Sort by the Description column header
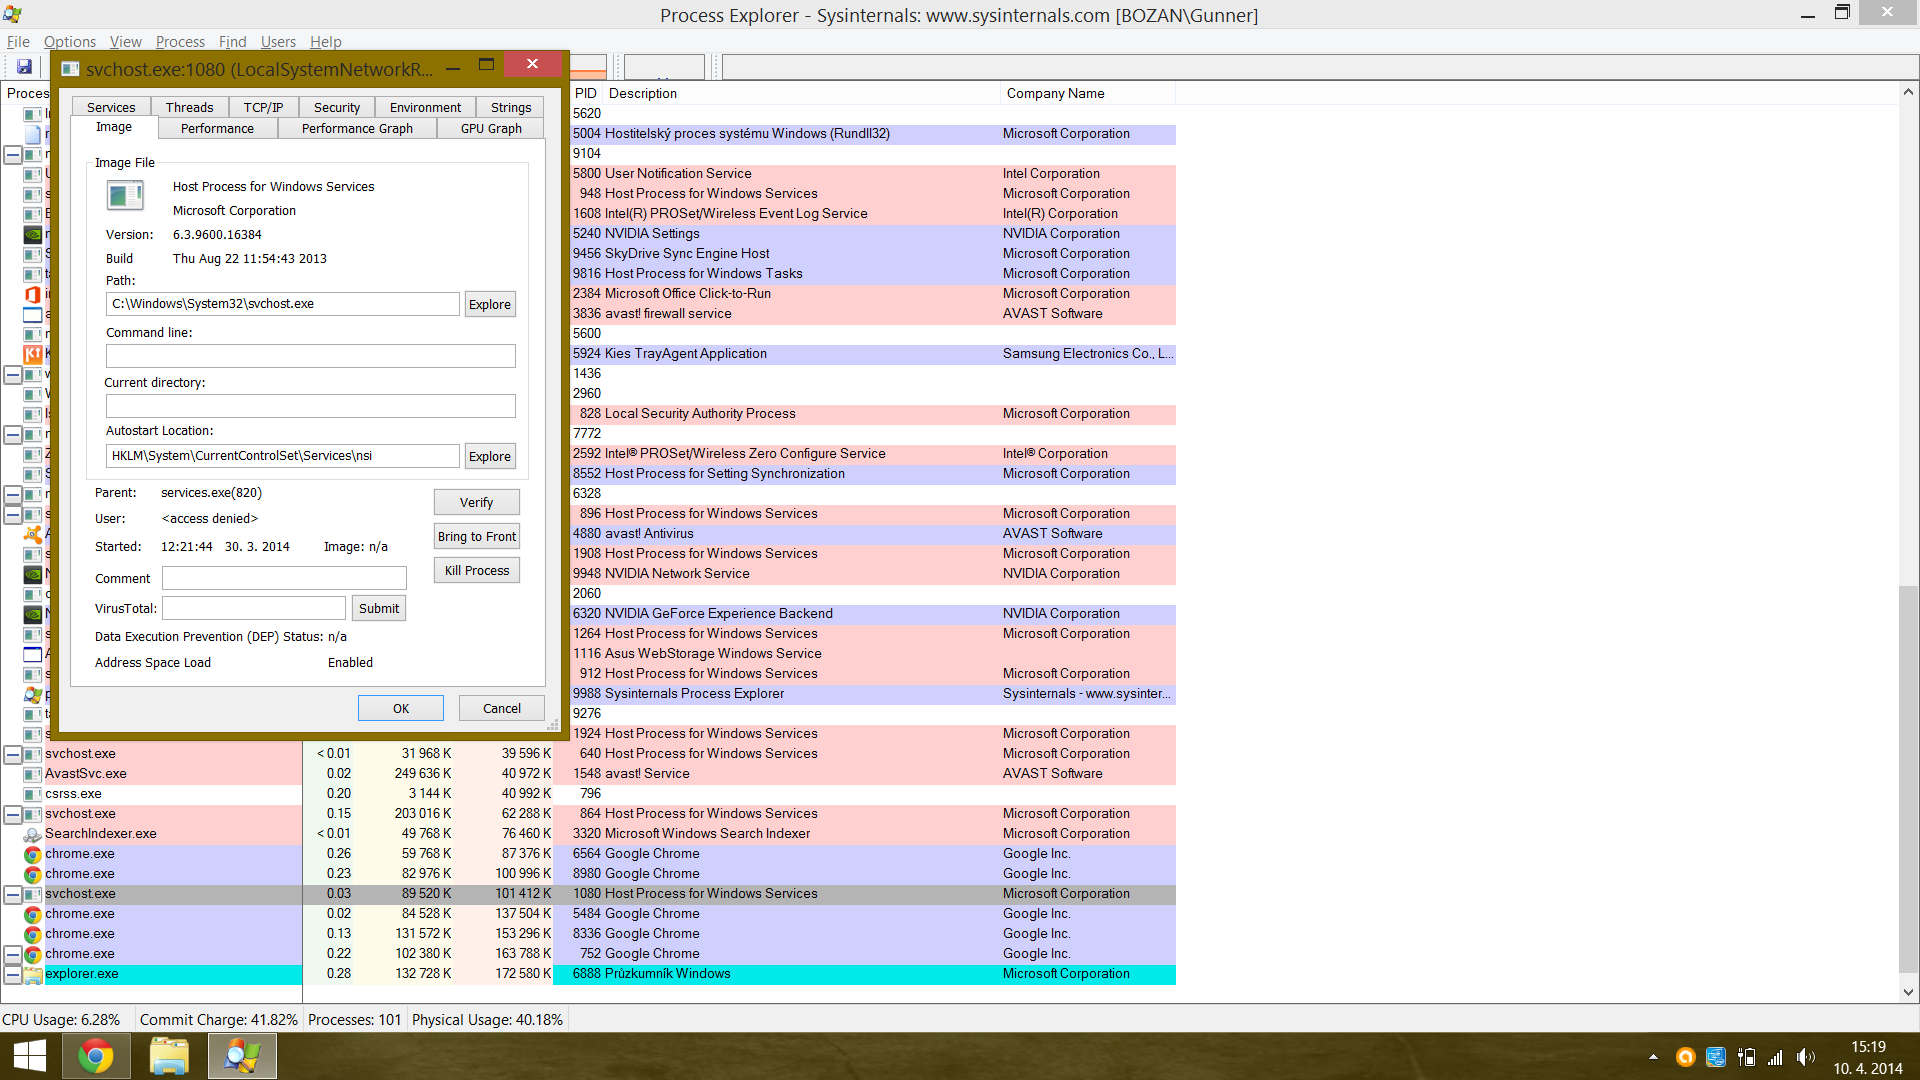1920x1080 pixels. point(802,93)
